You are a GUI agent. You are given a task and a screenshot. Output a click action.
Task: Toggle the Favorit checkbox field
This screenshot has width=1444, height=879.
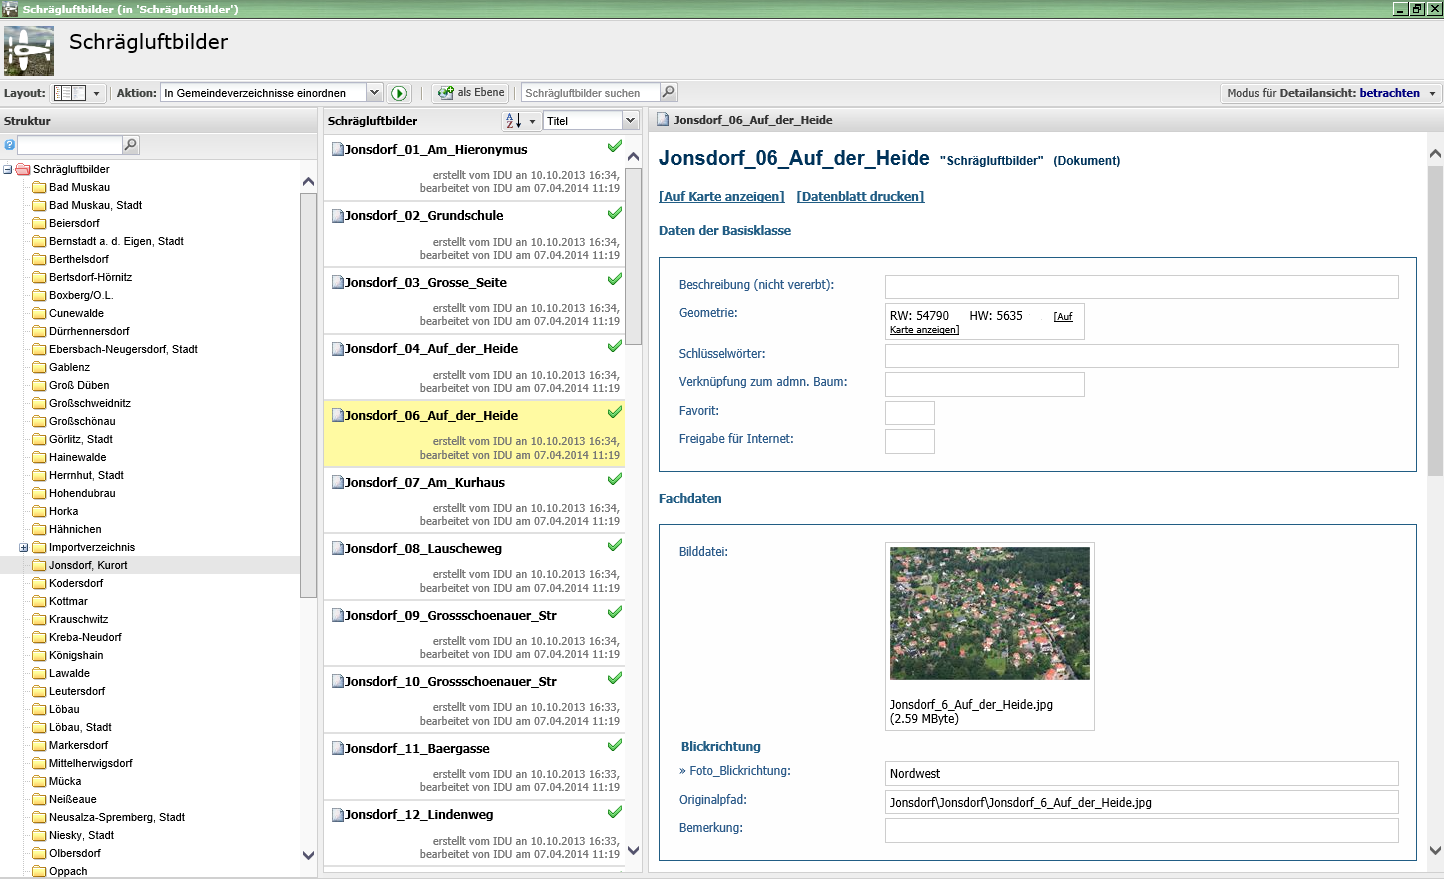[909, 412]
